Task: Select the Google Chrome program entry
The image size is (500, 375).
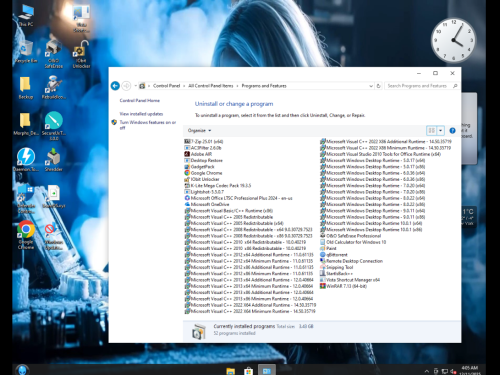Action: click(203, 173)
